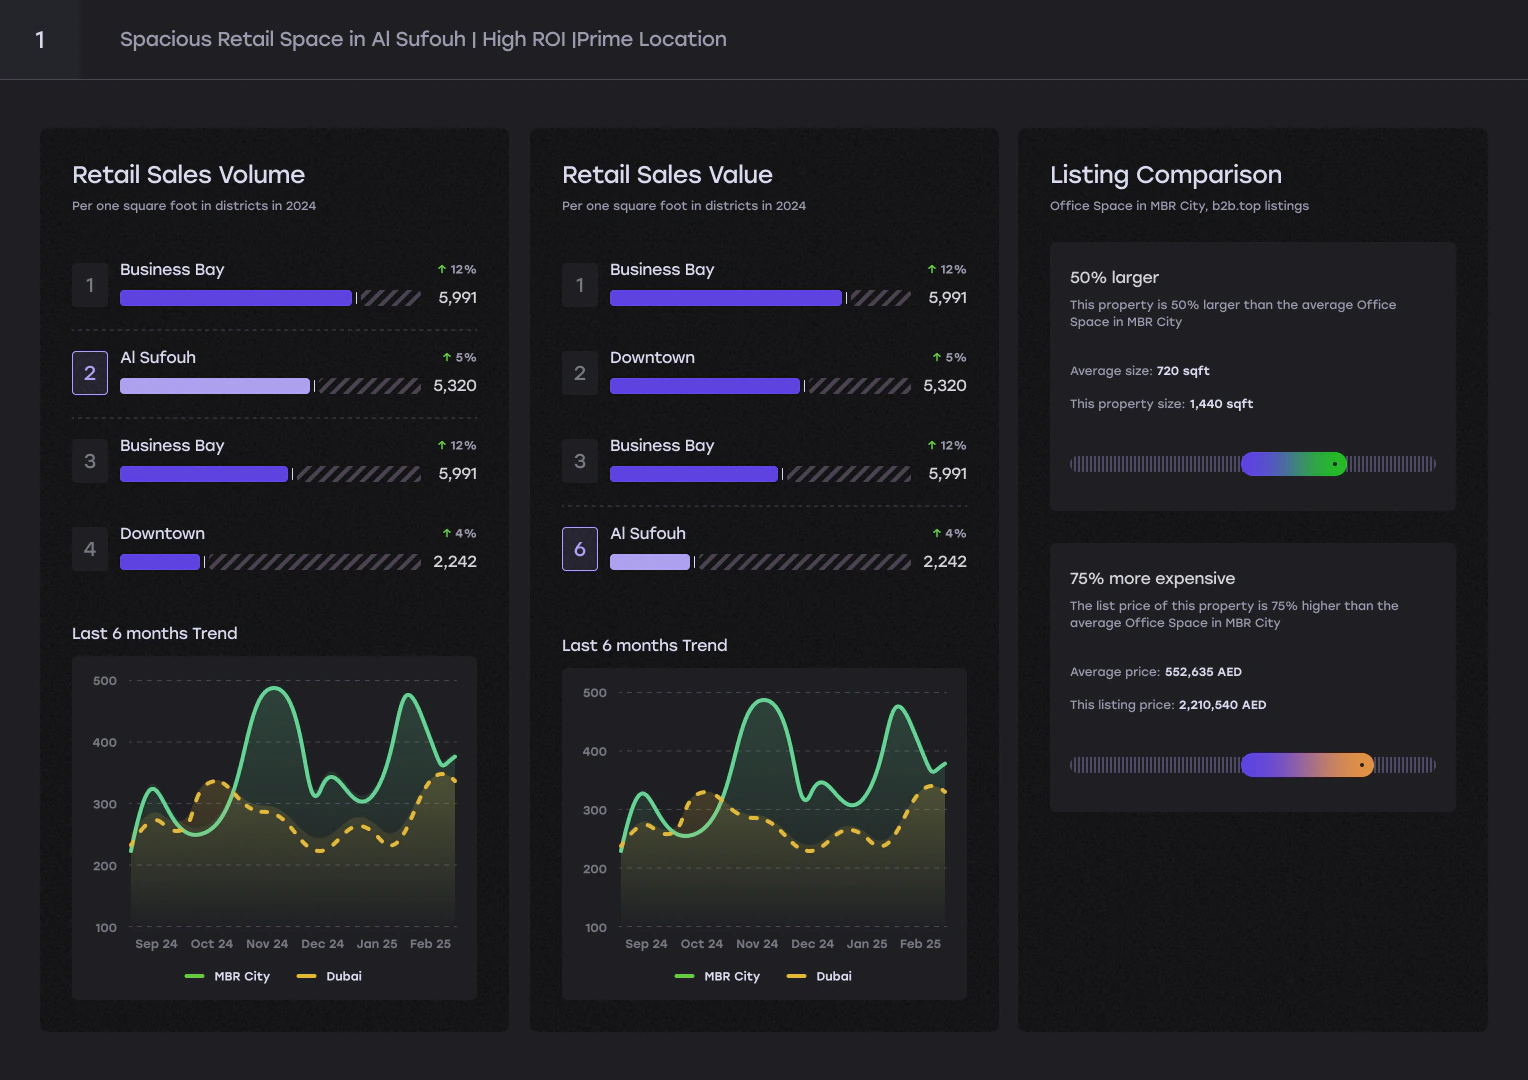Click 'Feb 25' on the Sales Value chart axis

(x=920, y=944)
